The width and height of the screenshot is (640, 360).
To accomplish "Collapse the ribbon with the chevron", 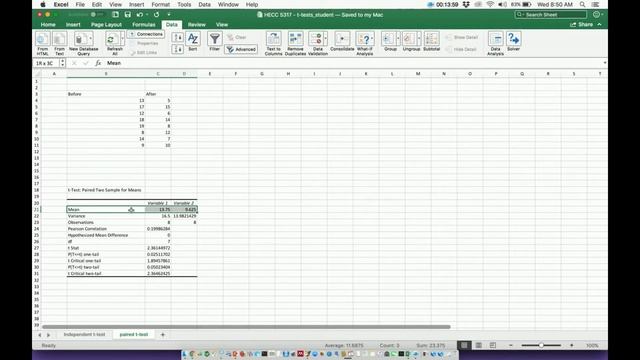I will coord(599,24).
